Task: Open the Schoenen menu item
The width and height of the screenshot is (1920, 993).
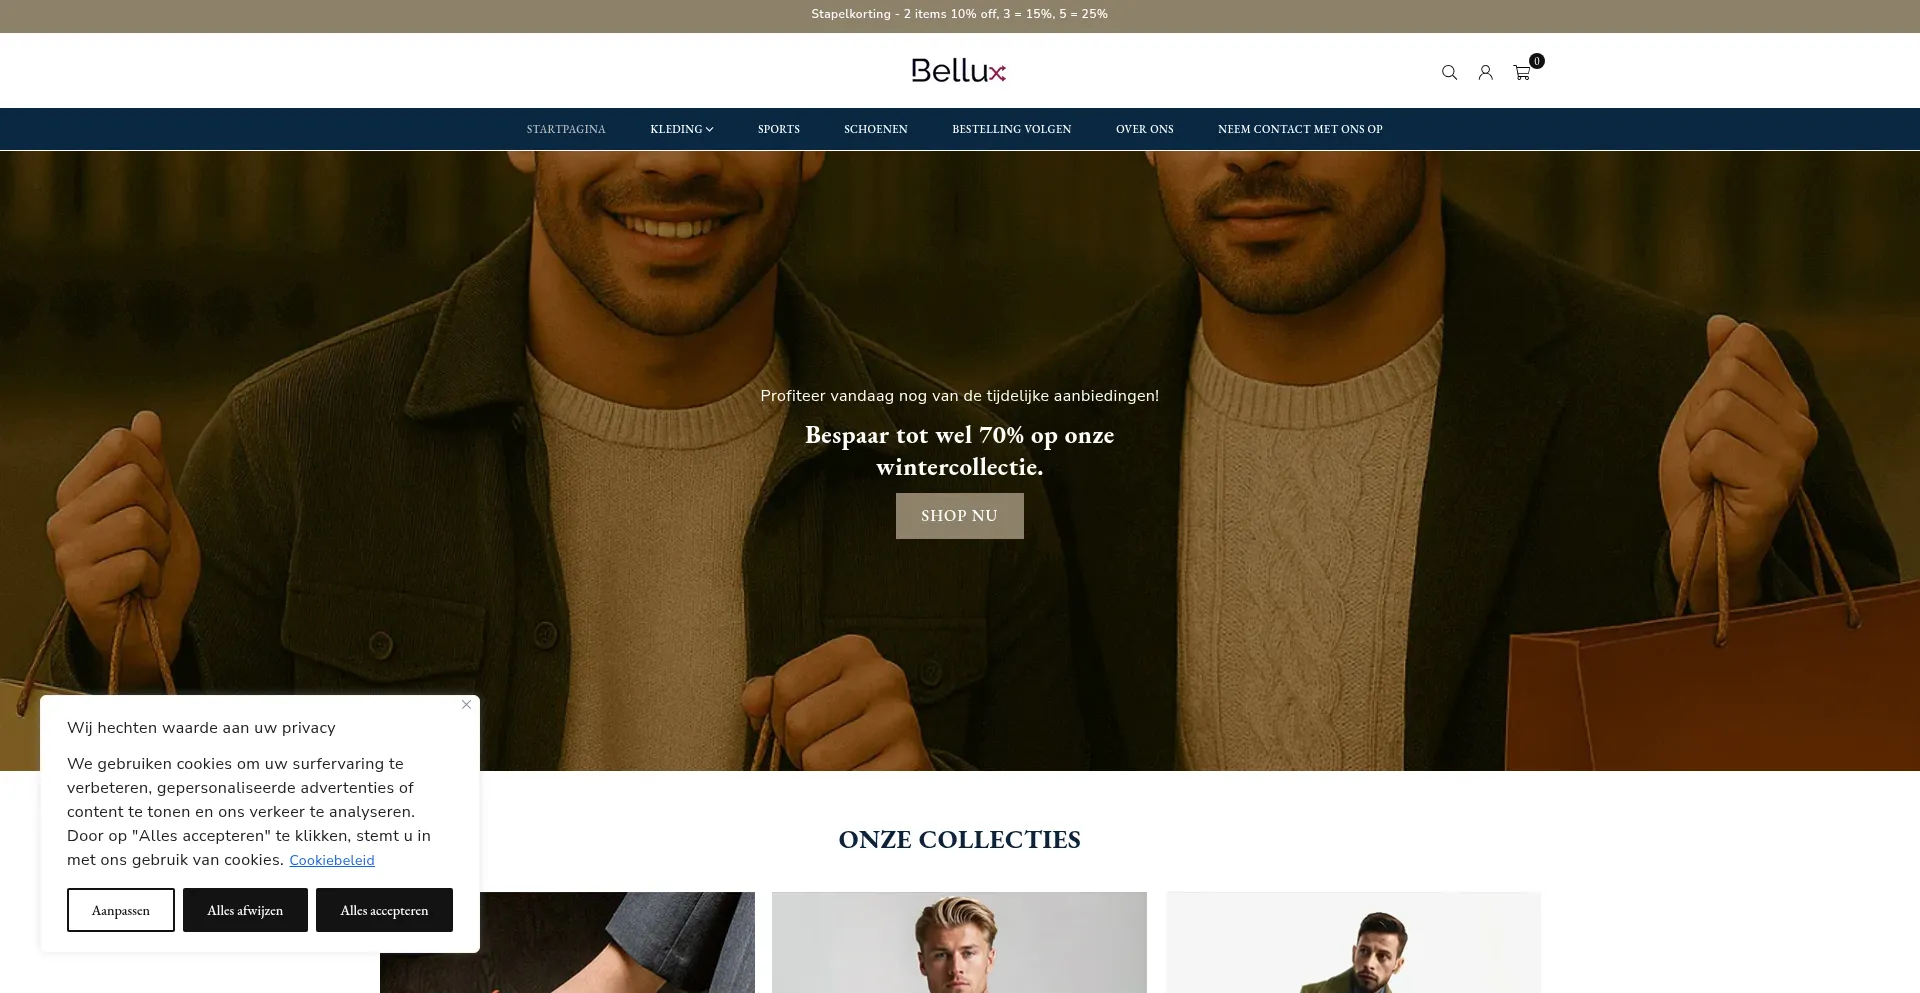Action: point(876,129)
